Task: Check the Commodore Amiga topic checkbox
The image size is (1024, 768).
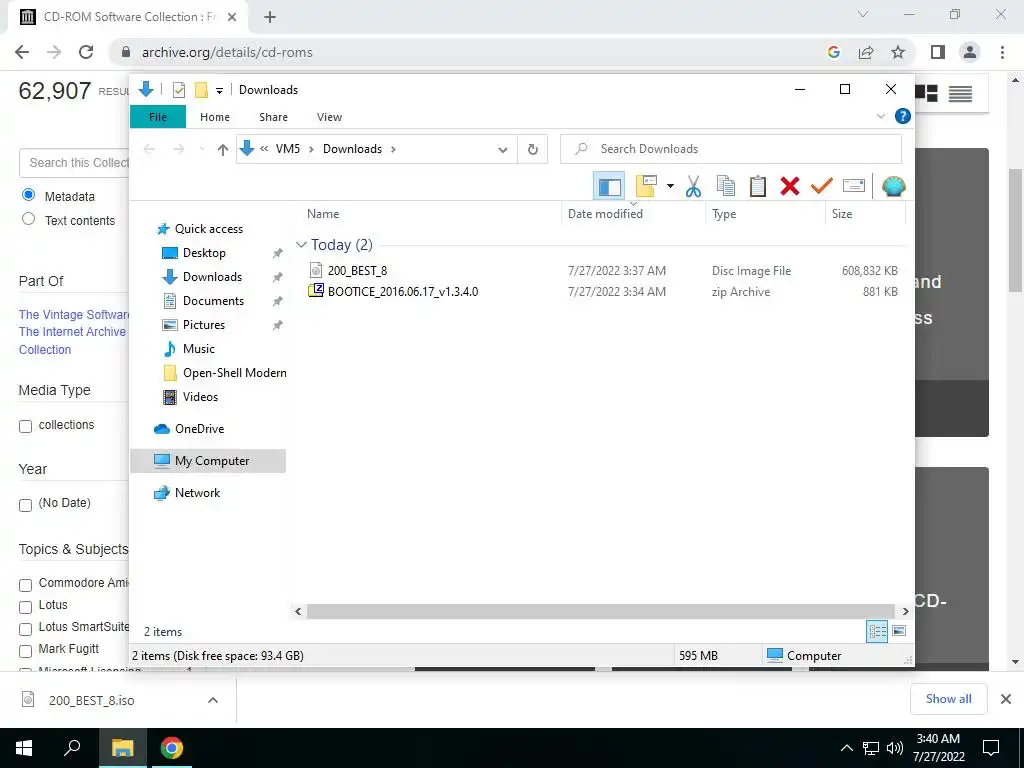Action: pyautogui.click(x=25, y=584)
